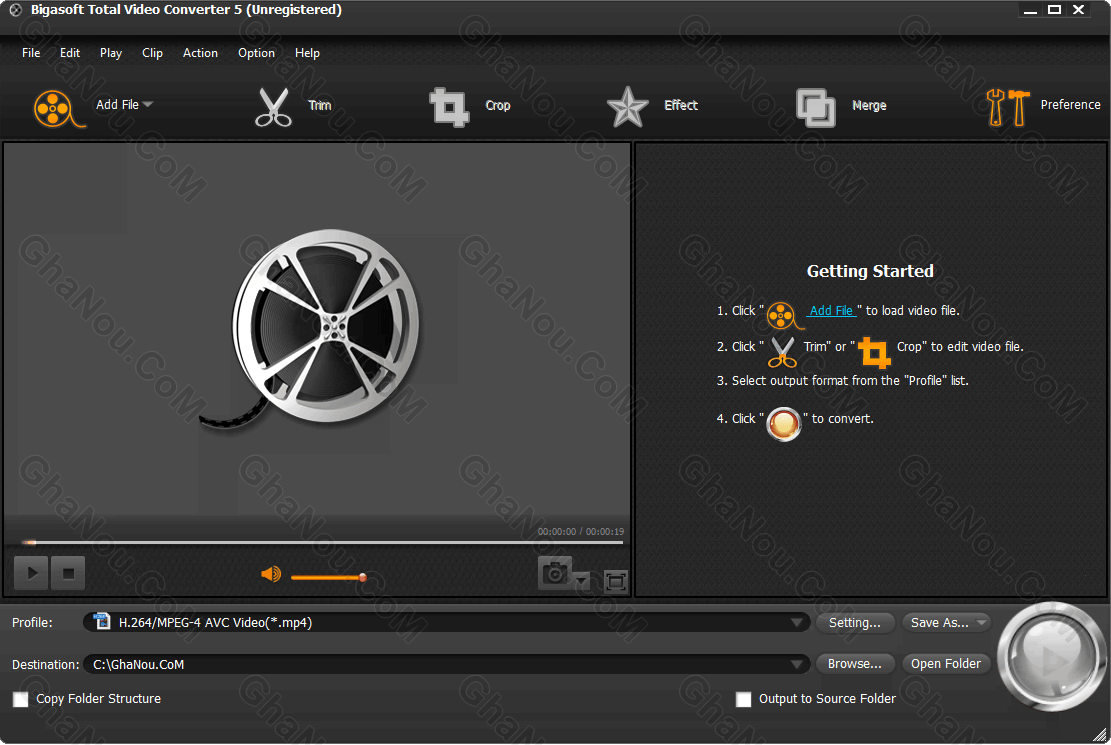Open the Edit menu
This screenshot has height=745, width=1111.
tap(69, 53)
